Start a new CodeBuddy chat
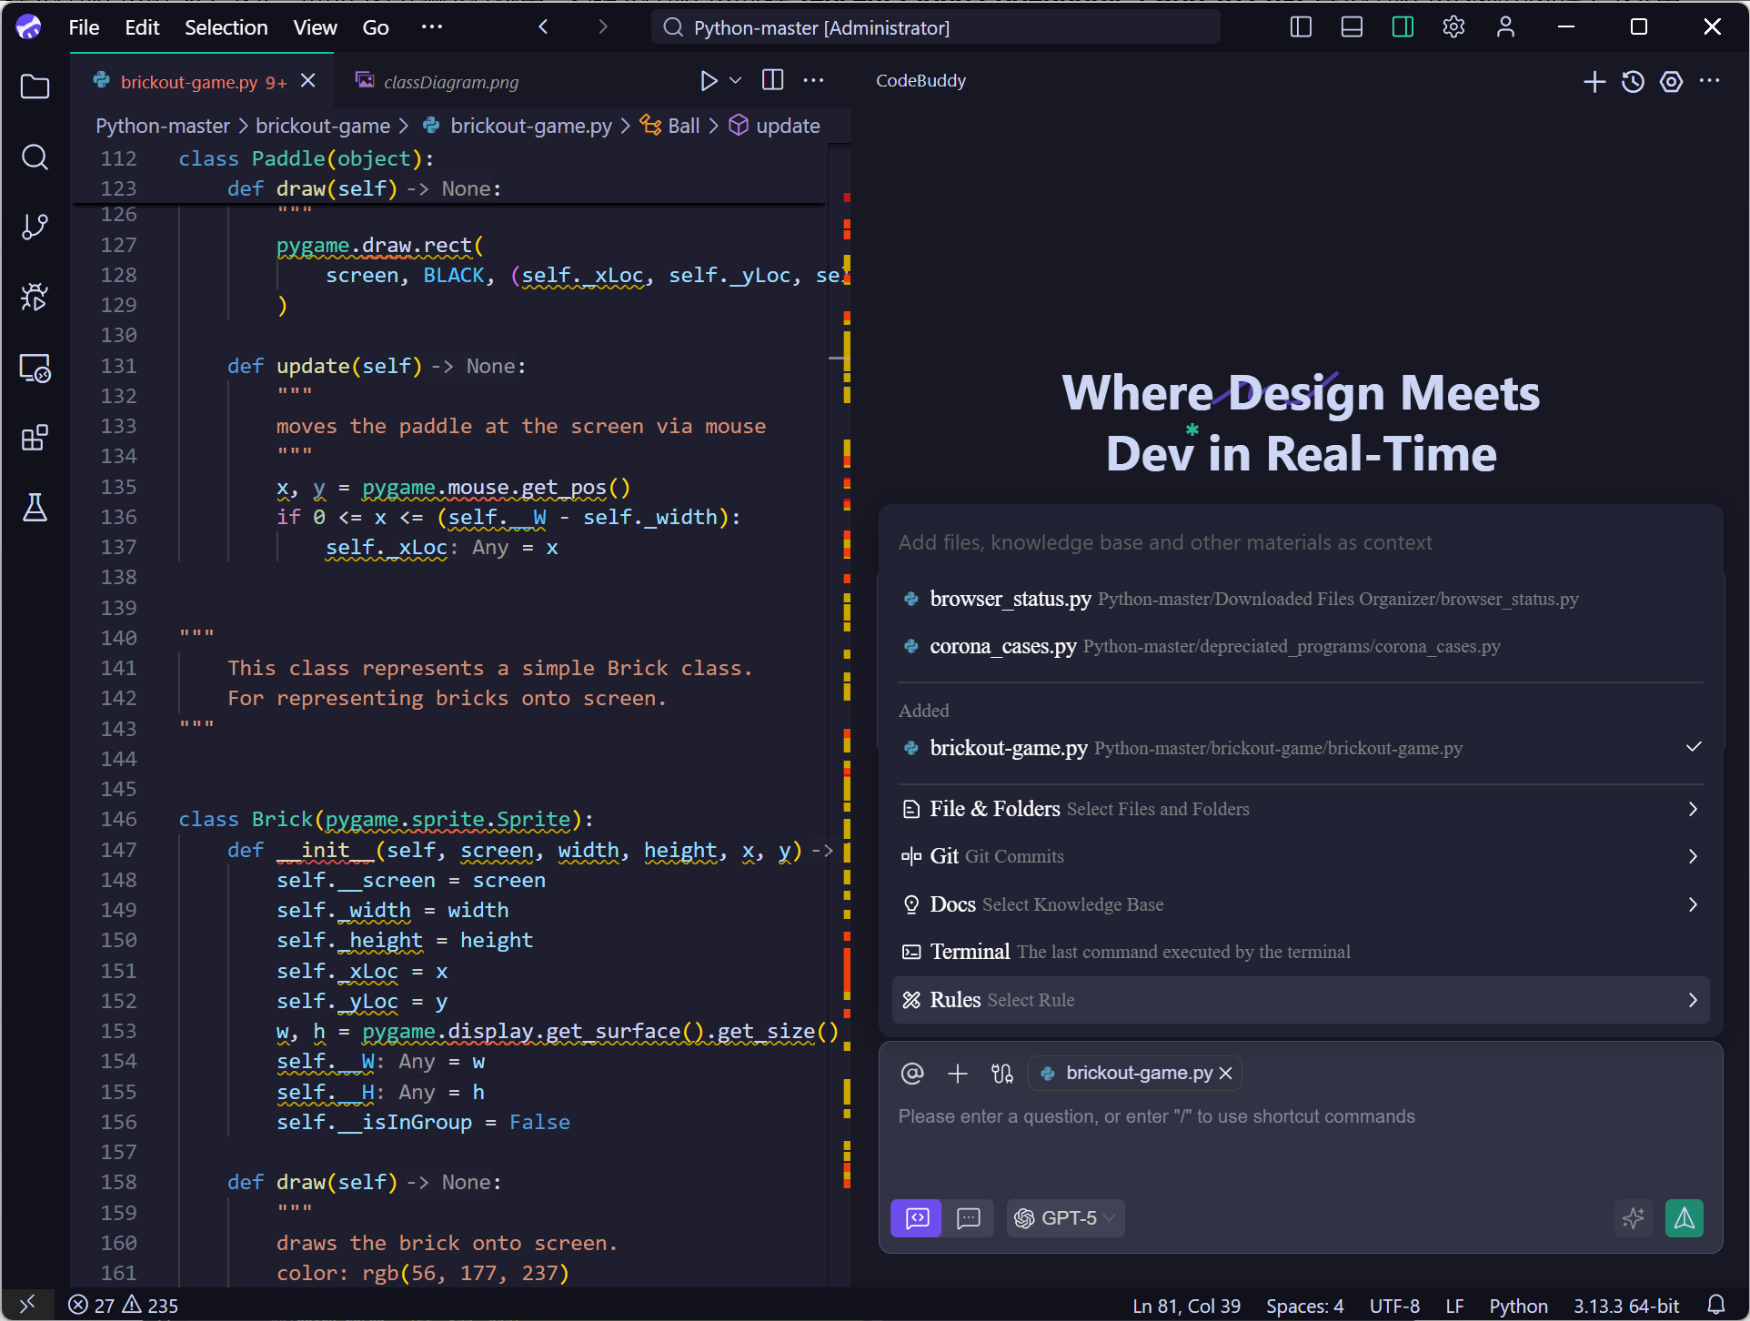1750x1321 pixels. (1594, 82)
